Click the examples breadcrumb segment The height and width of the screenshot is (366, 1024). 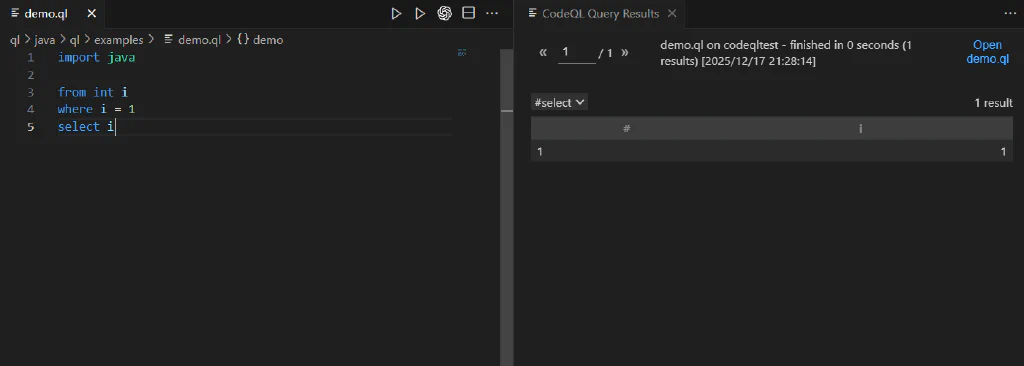coord(119,40)
